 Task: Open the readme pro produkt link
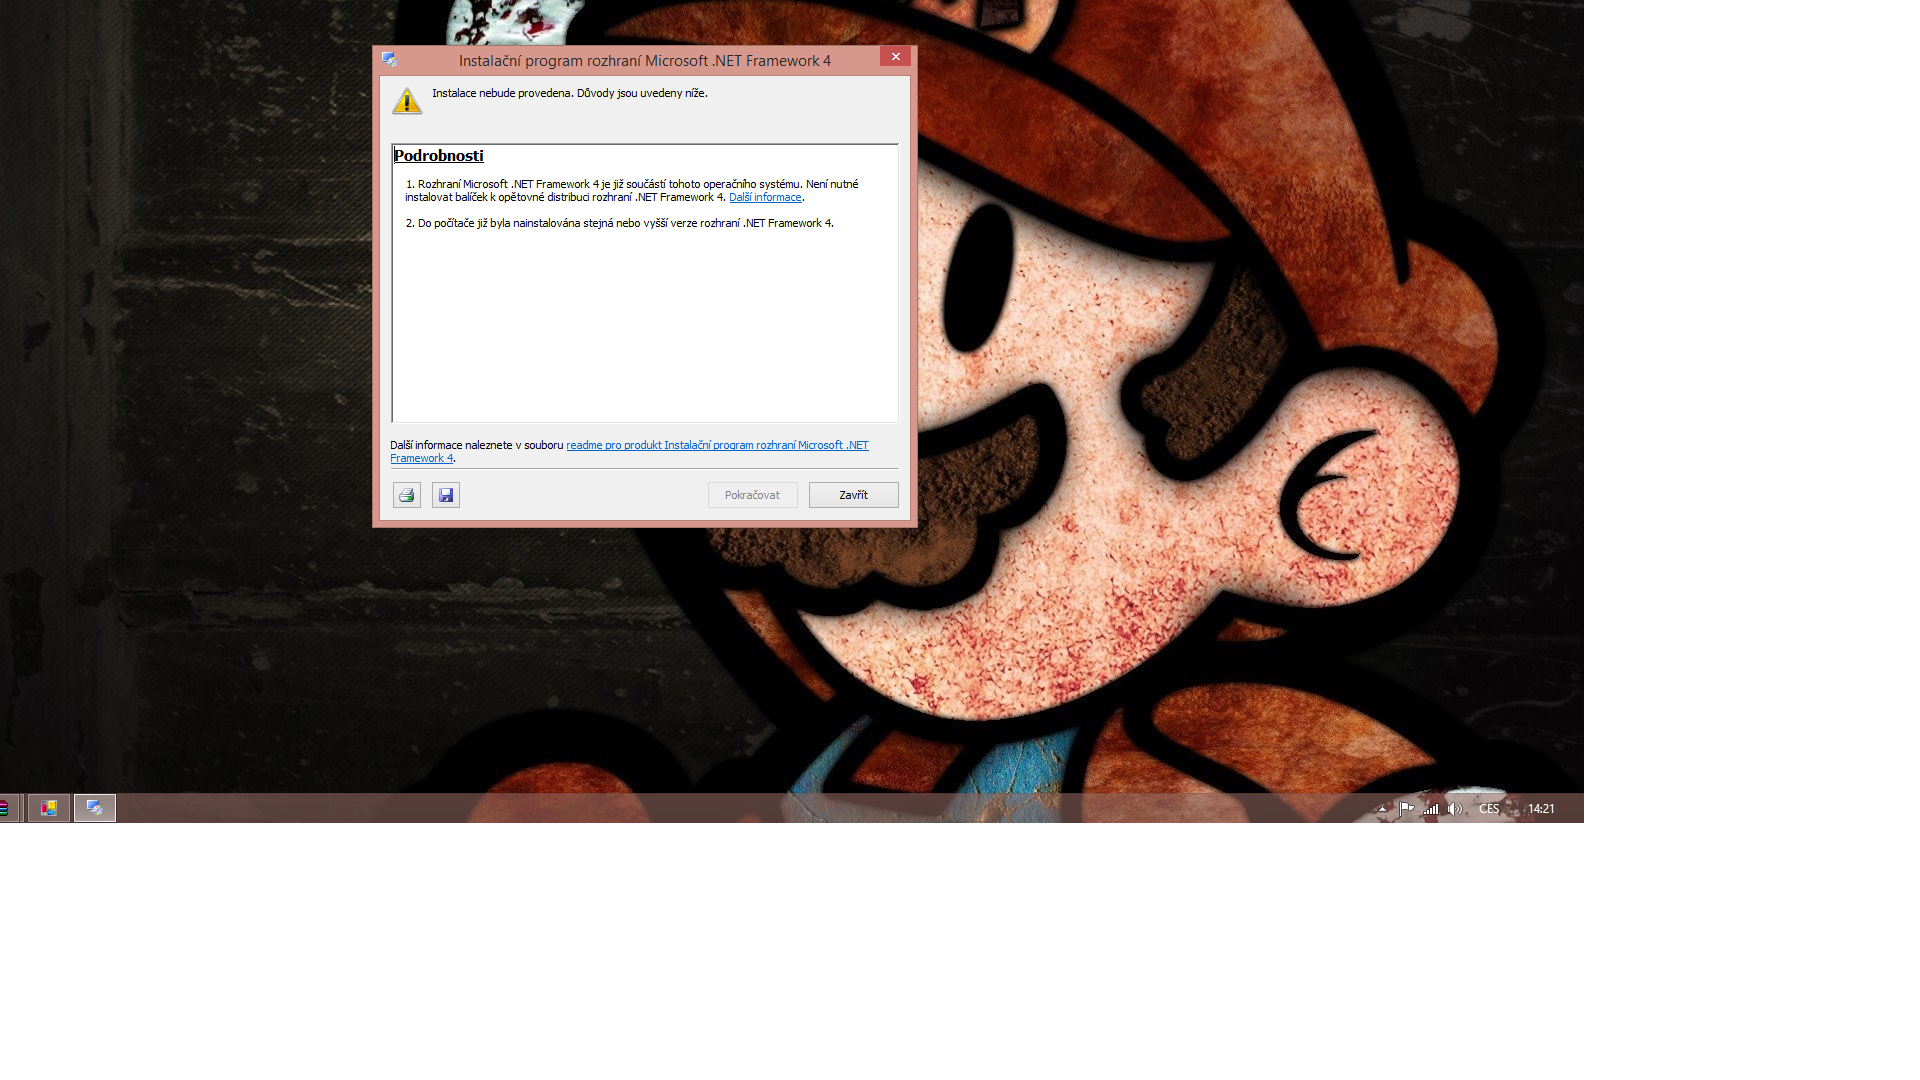(x=717, y=446)
